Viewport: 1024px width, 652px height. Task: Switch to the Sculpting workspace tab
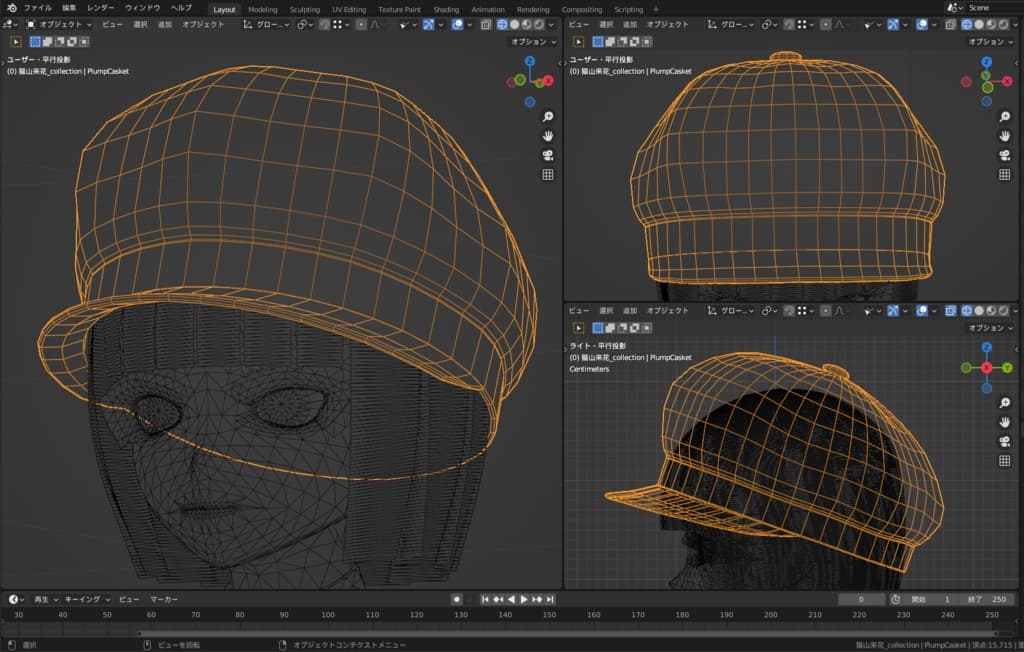[x=304, y=9]
